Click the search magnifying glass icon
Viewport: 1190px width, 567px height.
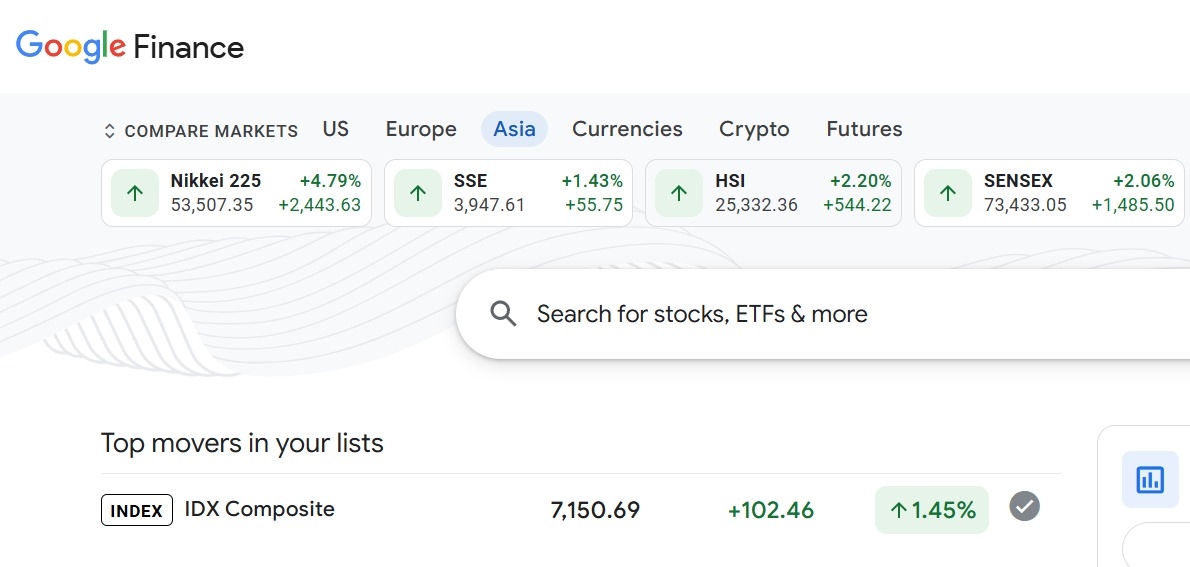point(503,314)
